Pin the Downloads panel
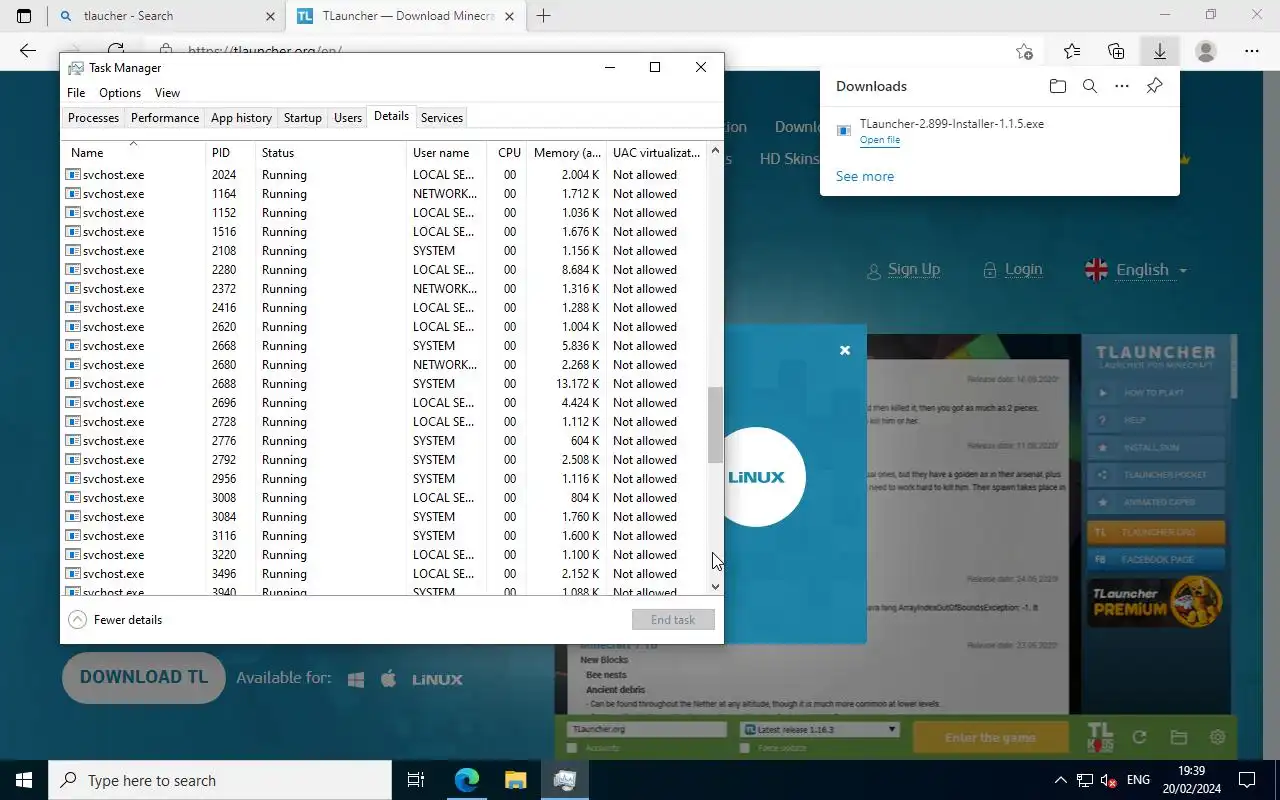Viewport: 1280px width, 800px height. (x=1154, y=86)
